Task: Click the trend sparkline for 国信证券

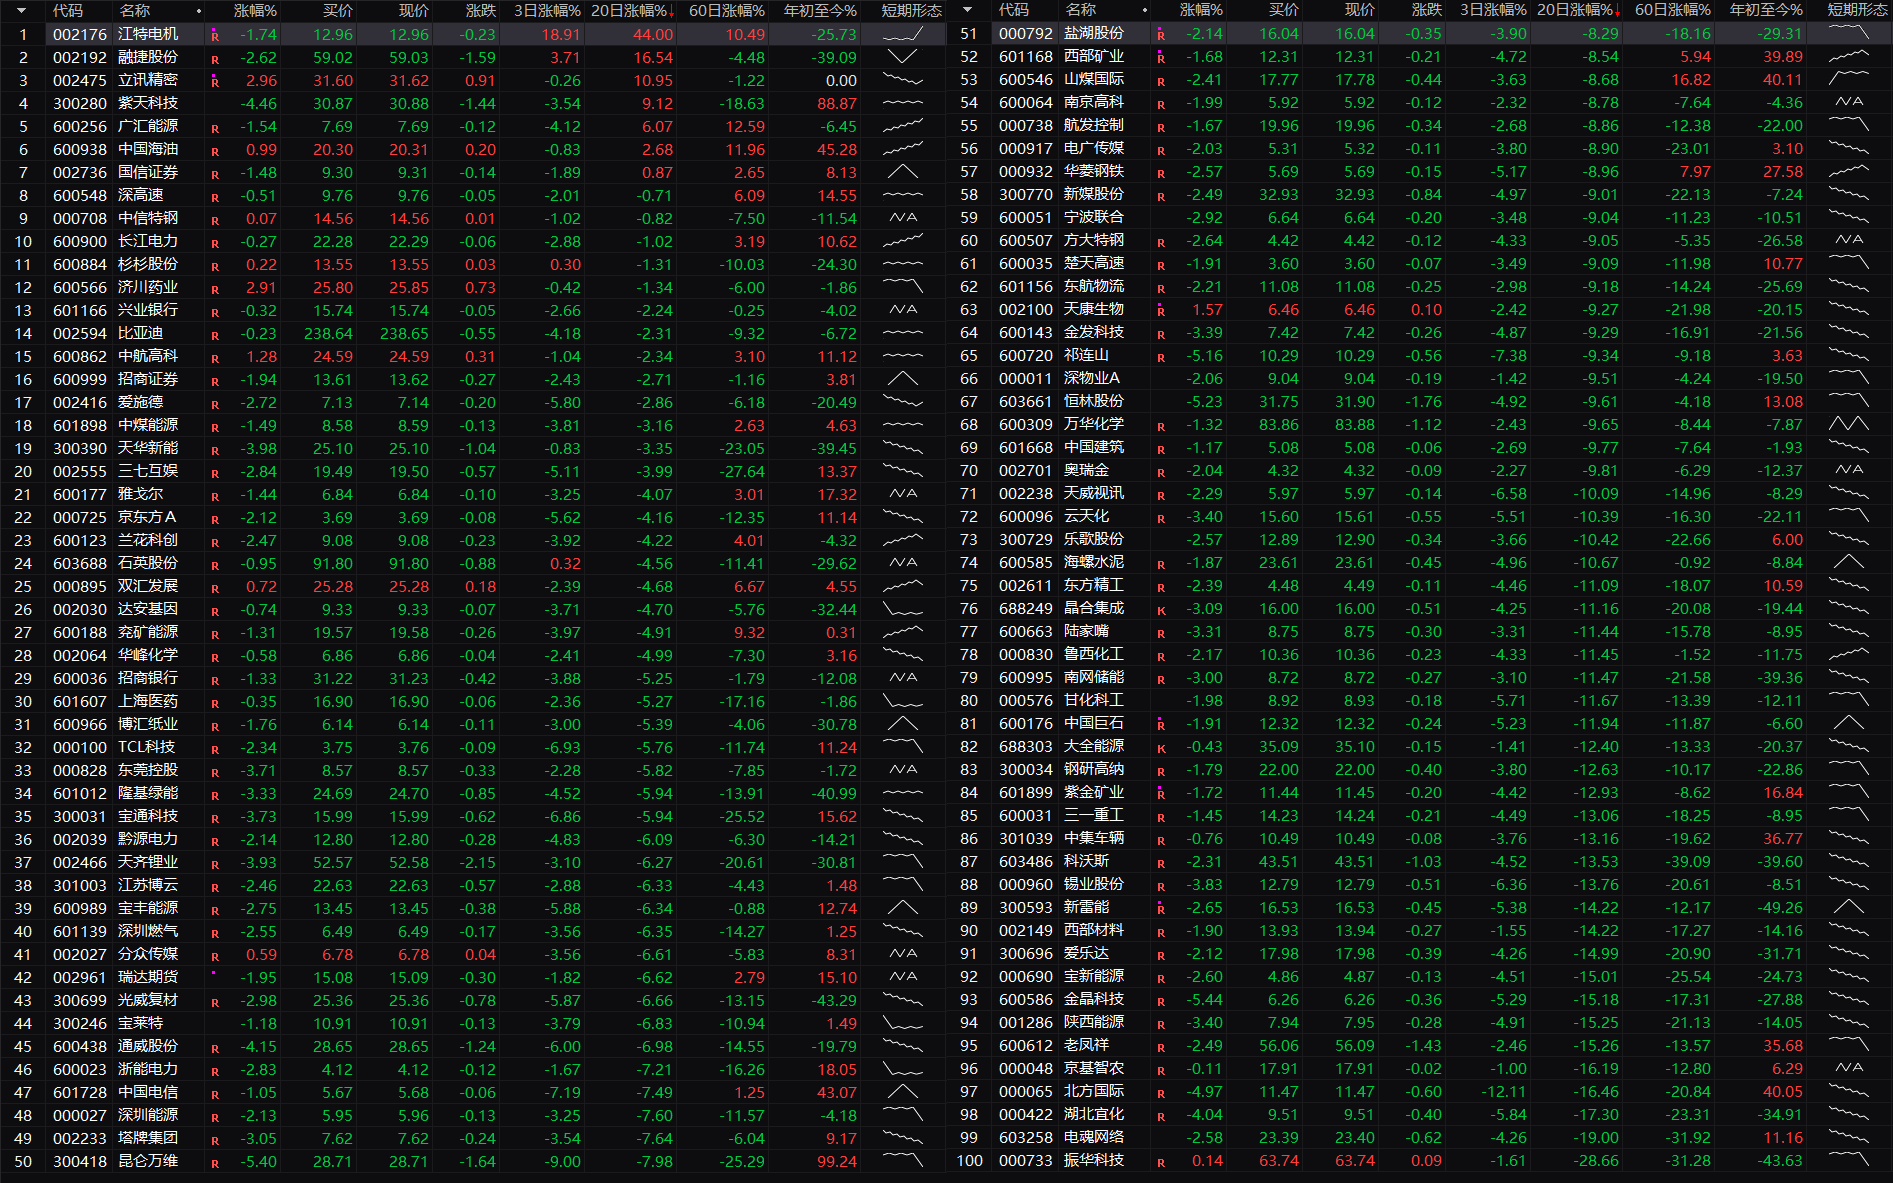Action: 903,172
